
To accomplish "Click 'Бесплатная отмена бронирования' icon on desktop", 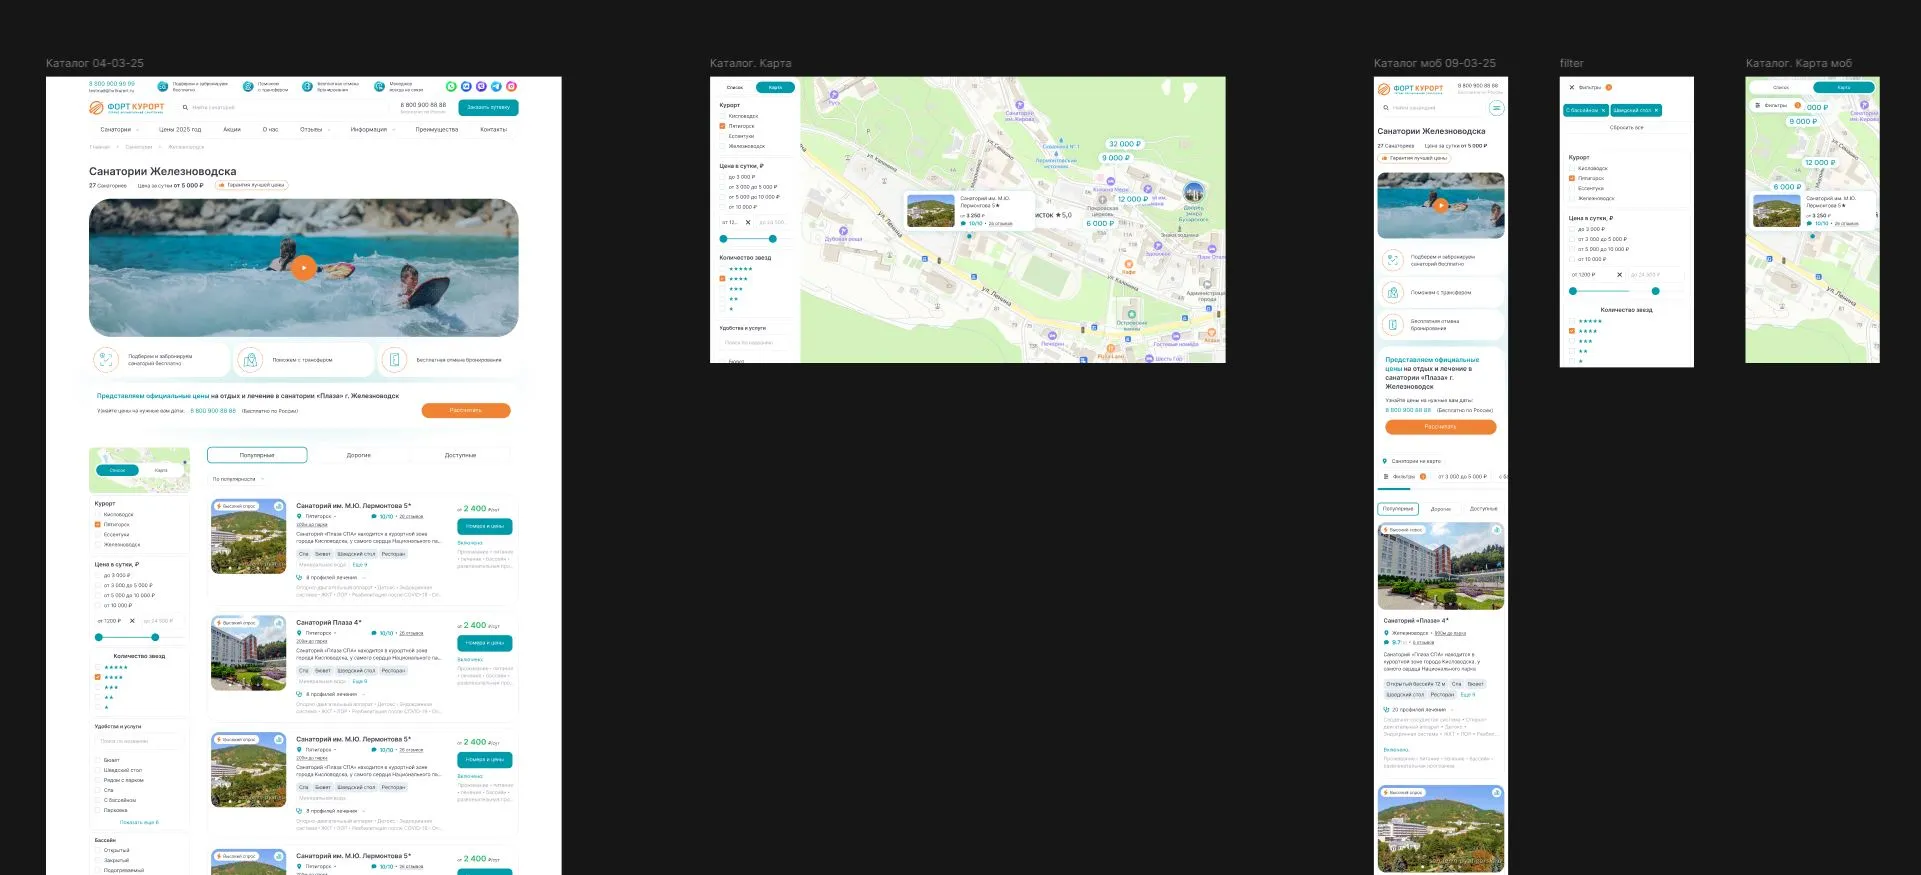I will [x=394, y=360].
